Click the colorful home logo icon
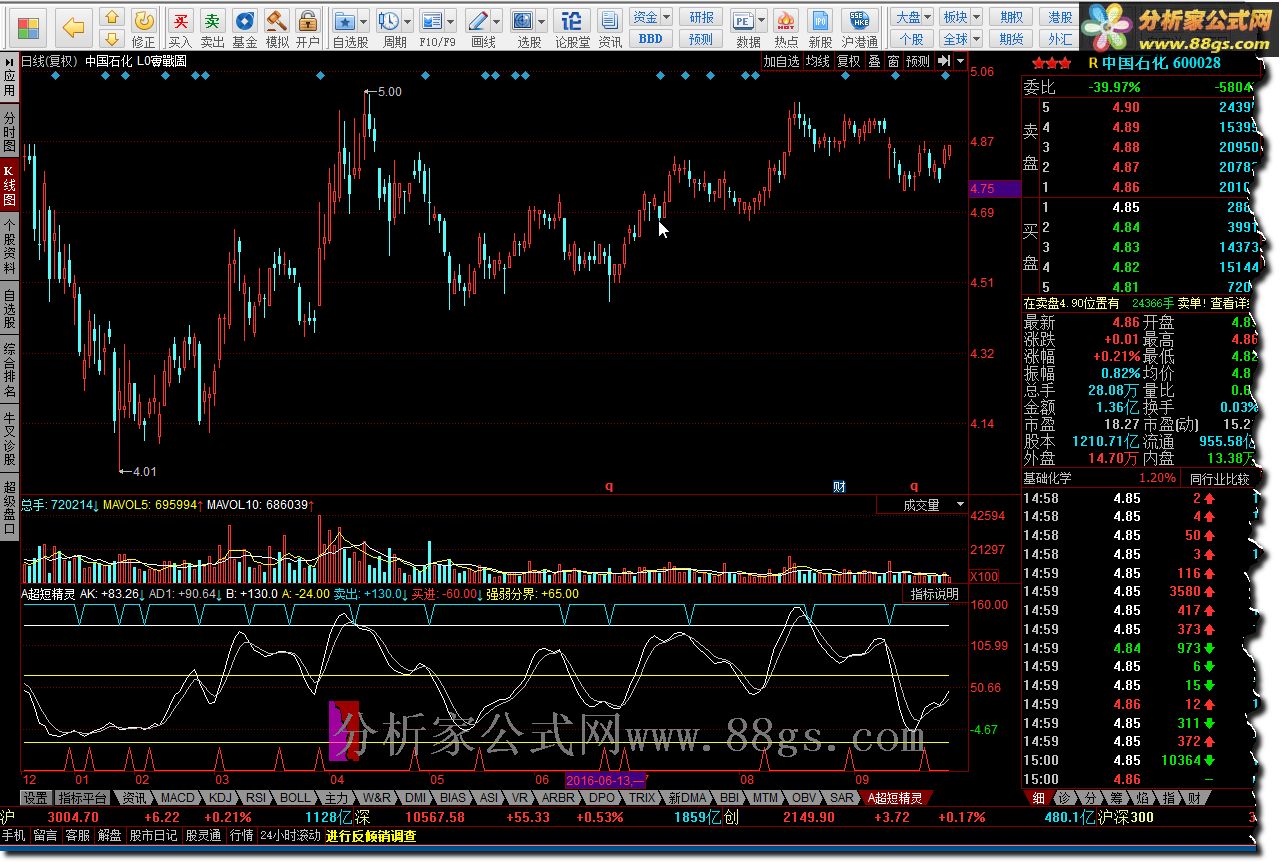The width and height of the screenshot is (1281, 862). [30, 26]
